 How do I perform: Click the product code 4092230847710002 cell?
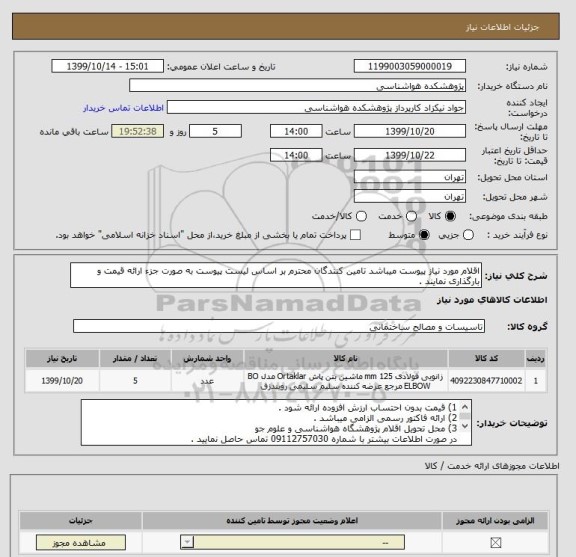[486, 381]
